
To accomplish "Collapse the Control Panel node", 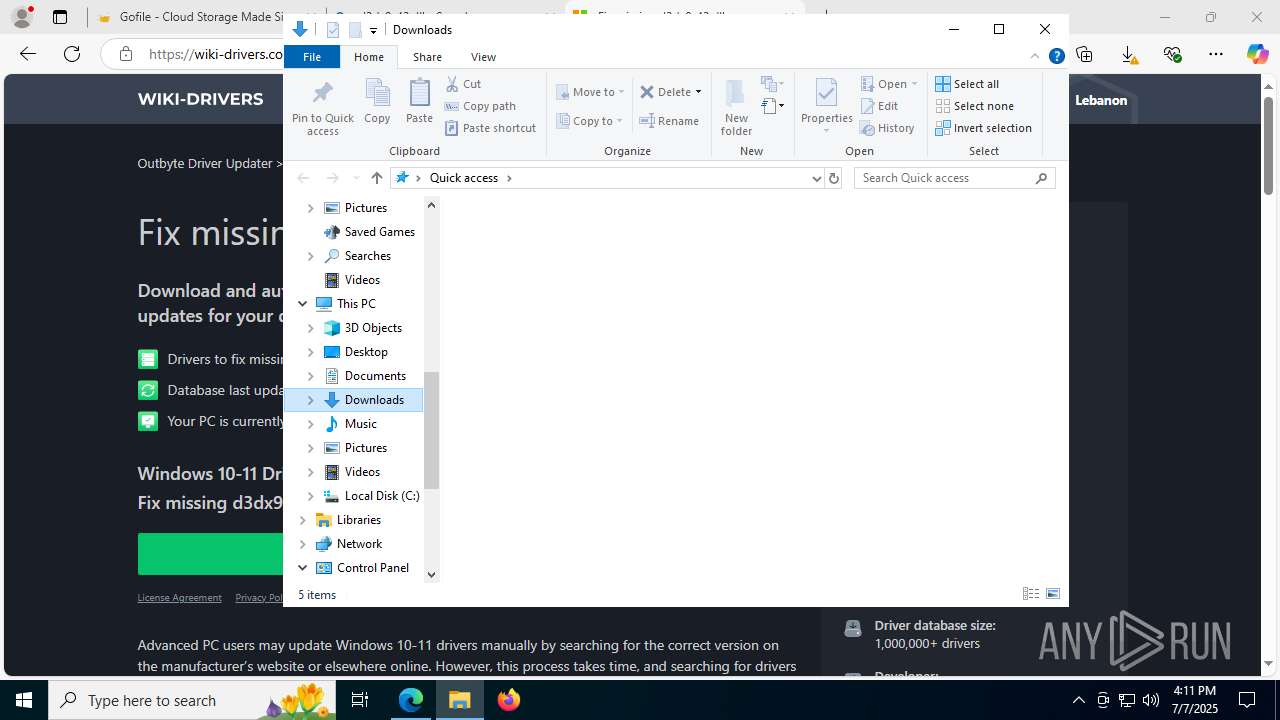I will 303,568.
